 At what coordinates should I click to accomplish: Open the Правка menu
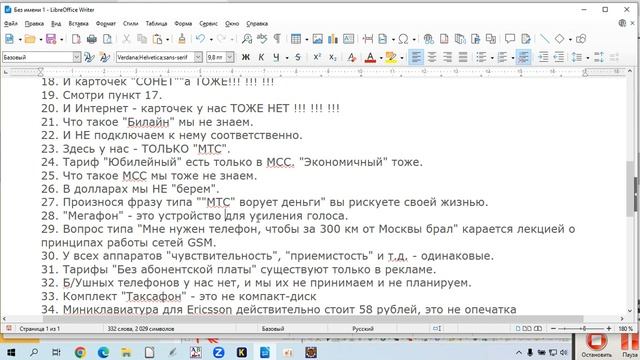coord(34,24)
